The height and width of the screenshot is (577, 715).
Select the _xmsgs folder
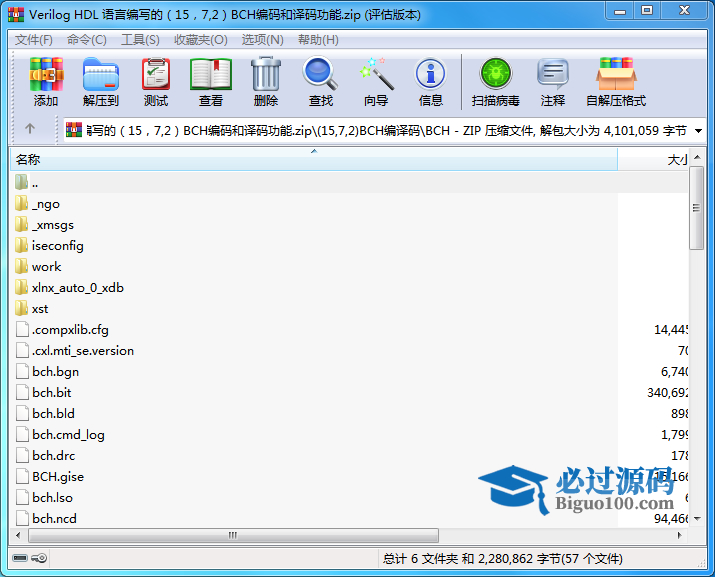tap(44, 224)
